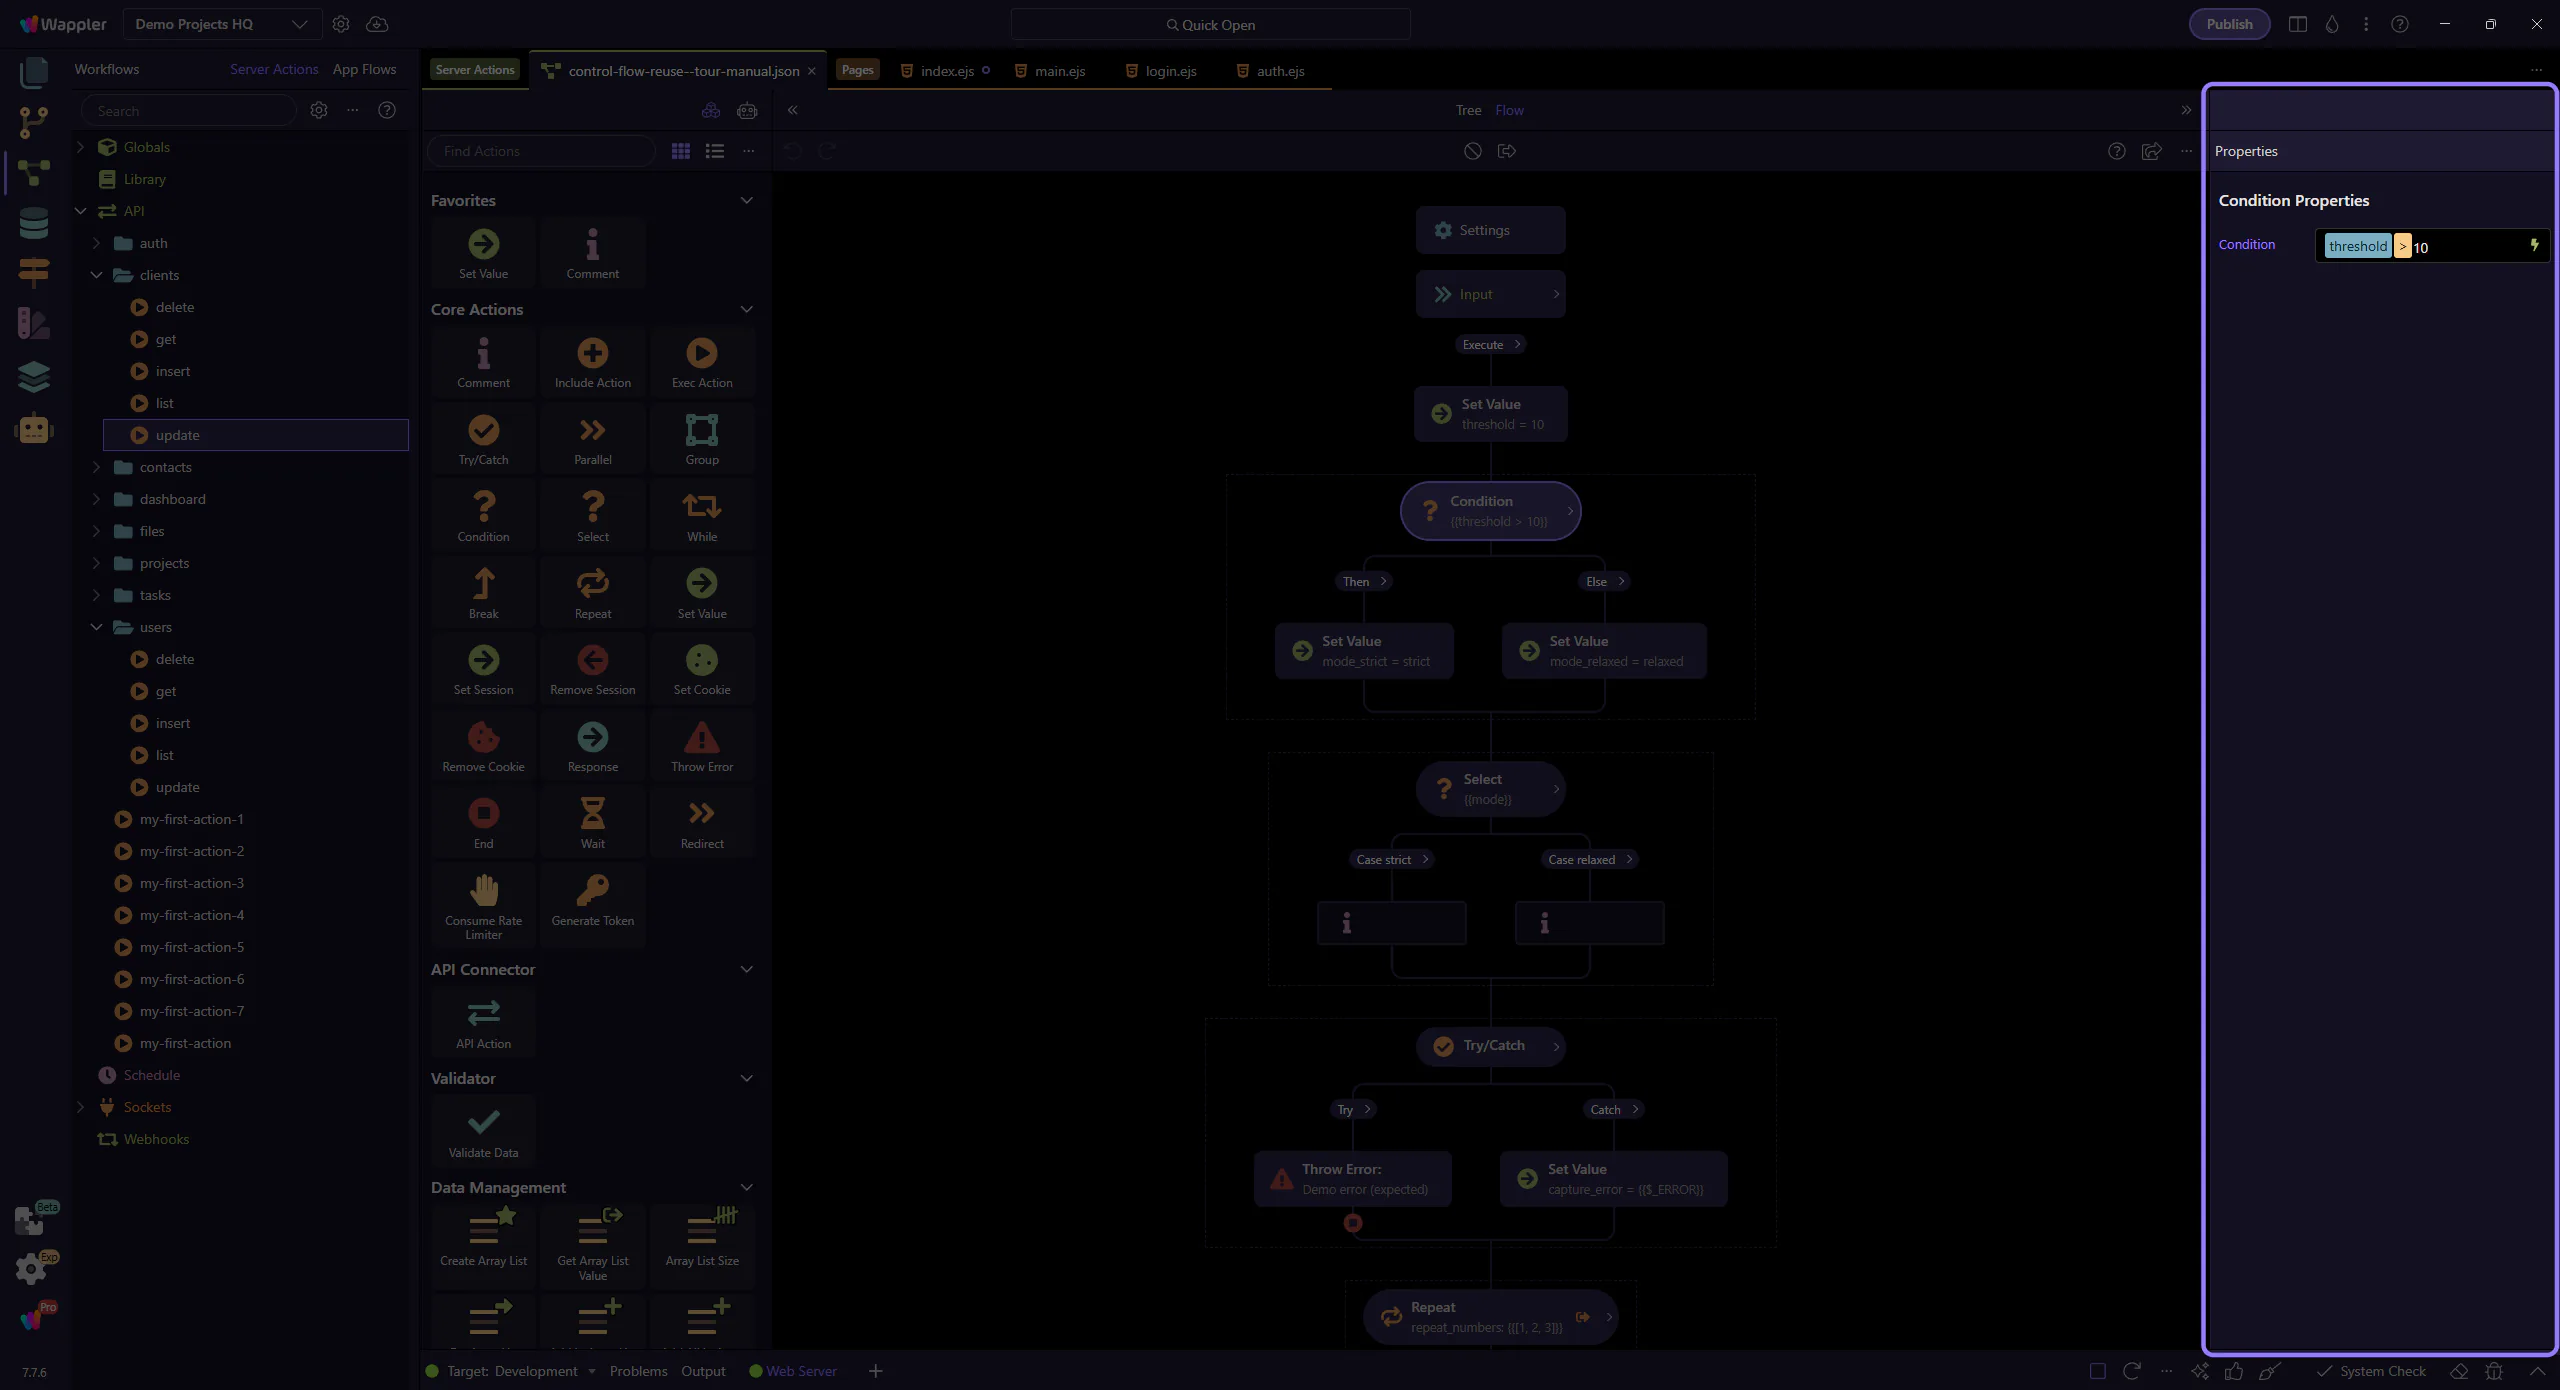
Task: Click the Validate Data checkmark icon
Action: tap(483, 1122)
